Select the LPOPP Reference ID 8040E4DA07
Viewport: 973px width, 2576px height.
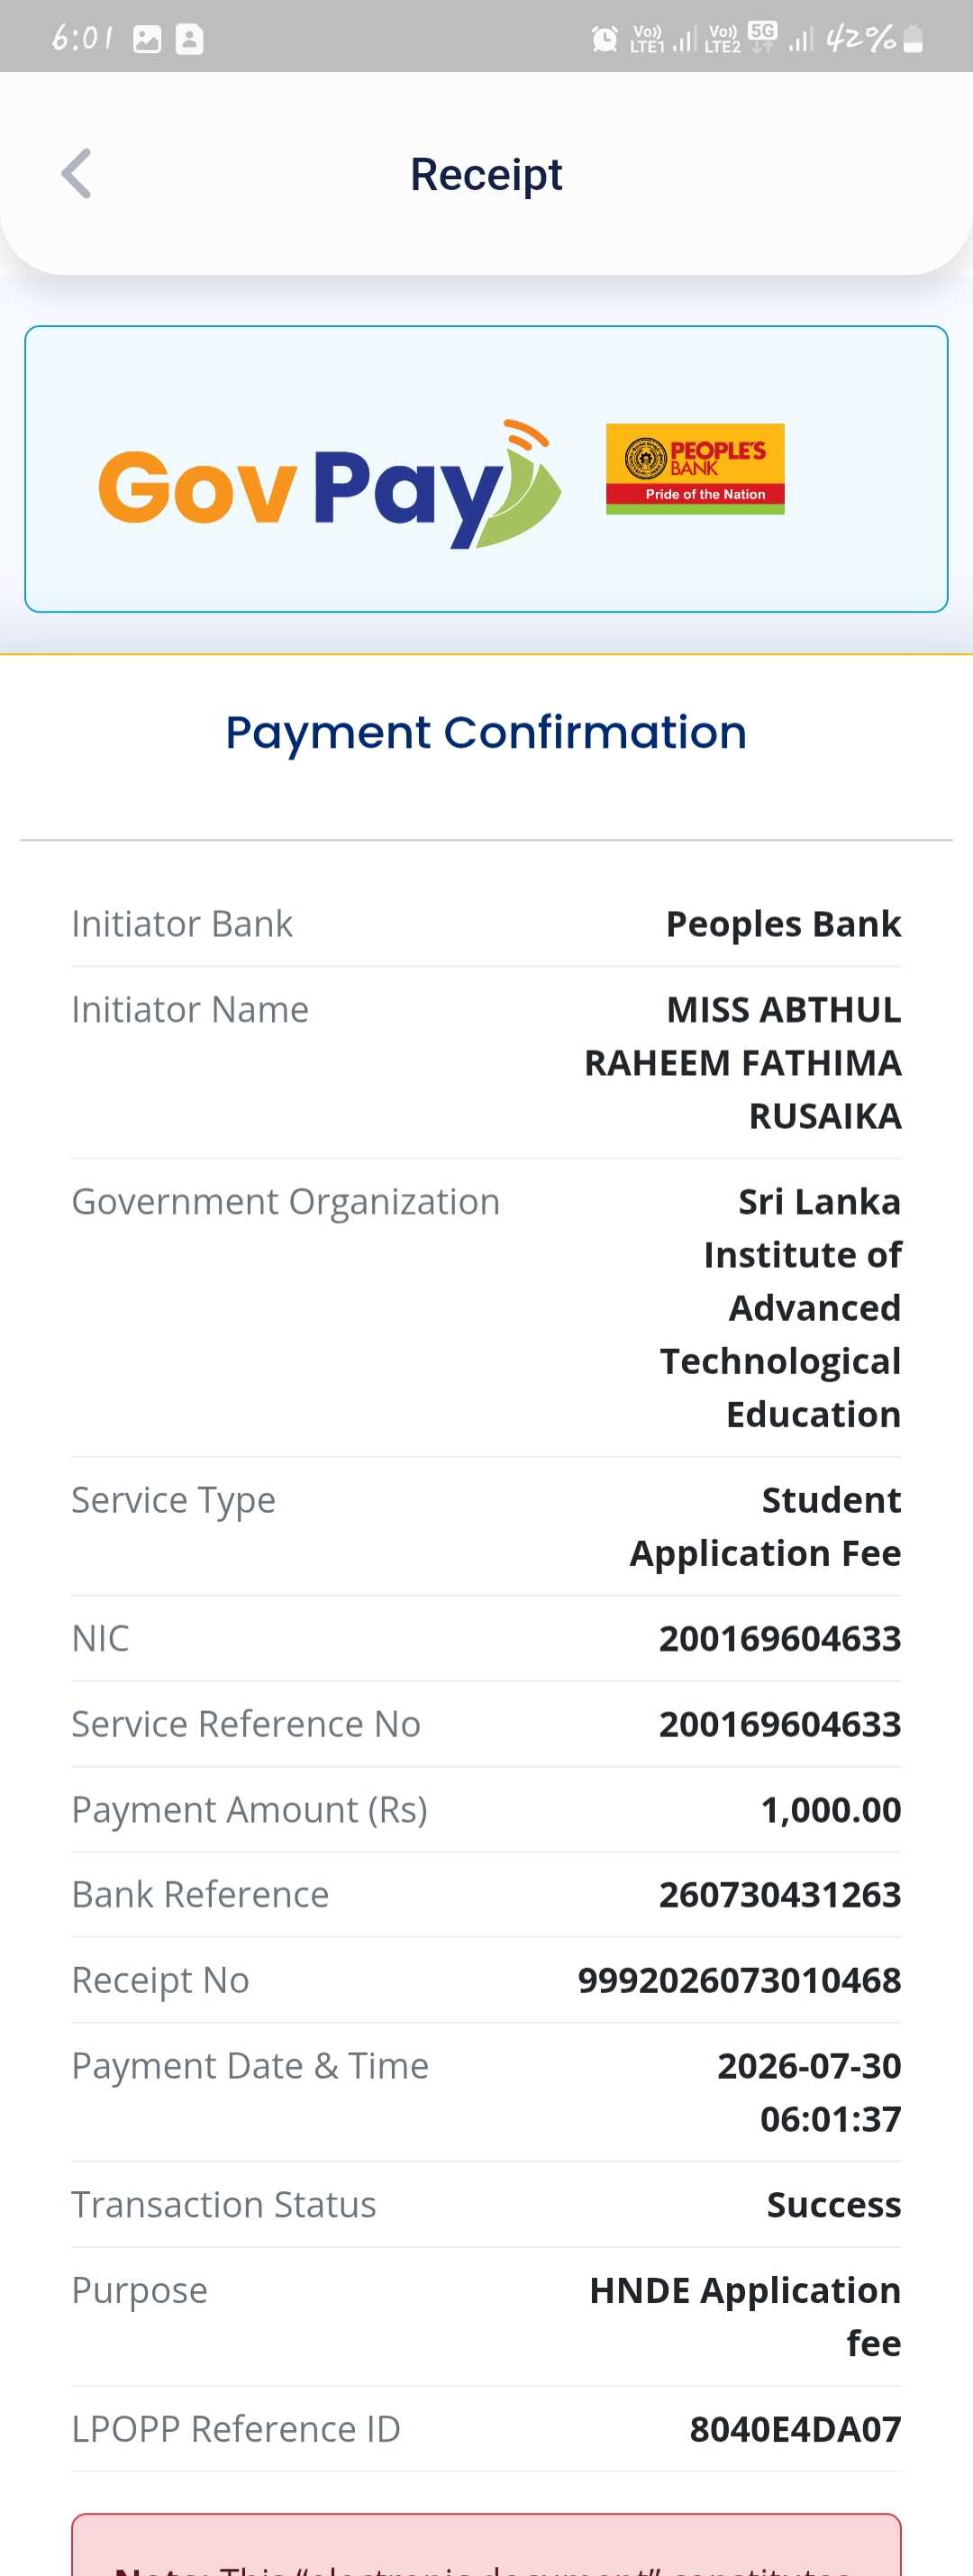795,2429
